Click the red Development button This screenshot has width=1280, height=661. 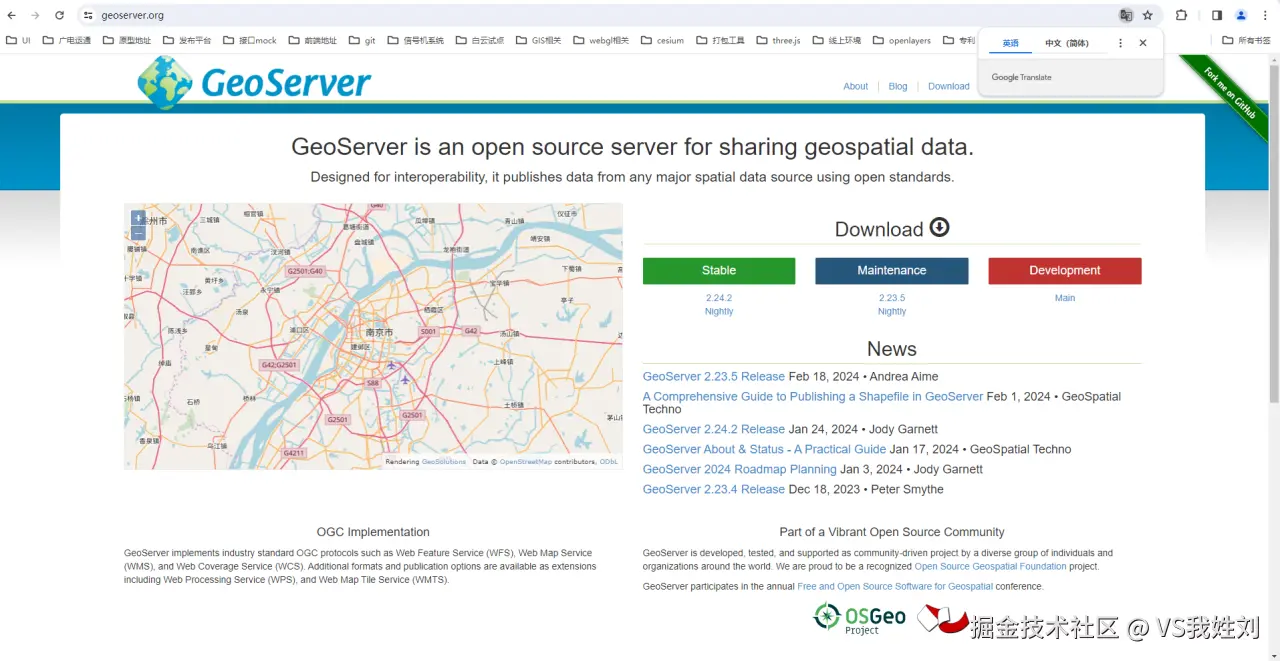[1065, 271]
